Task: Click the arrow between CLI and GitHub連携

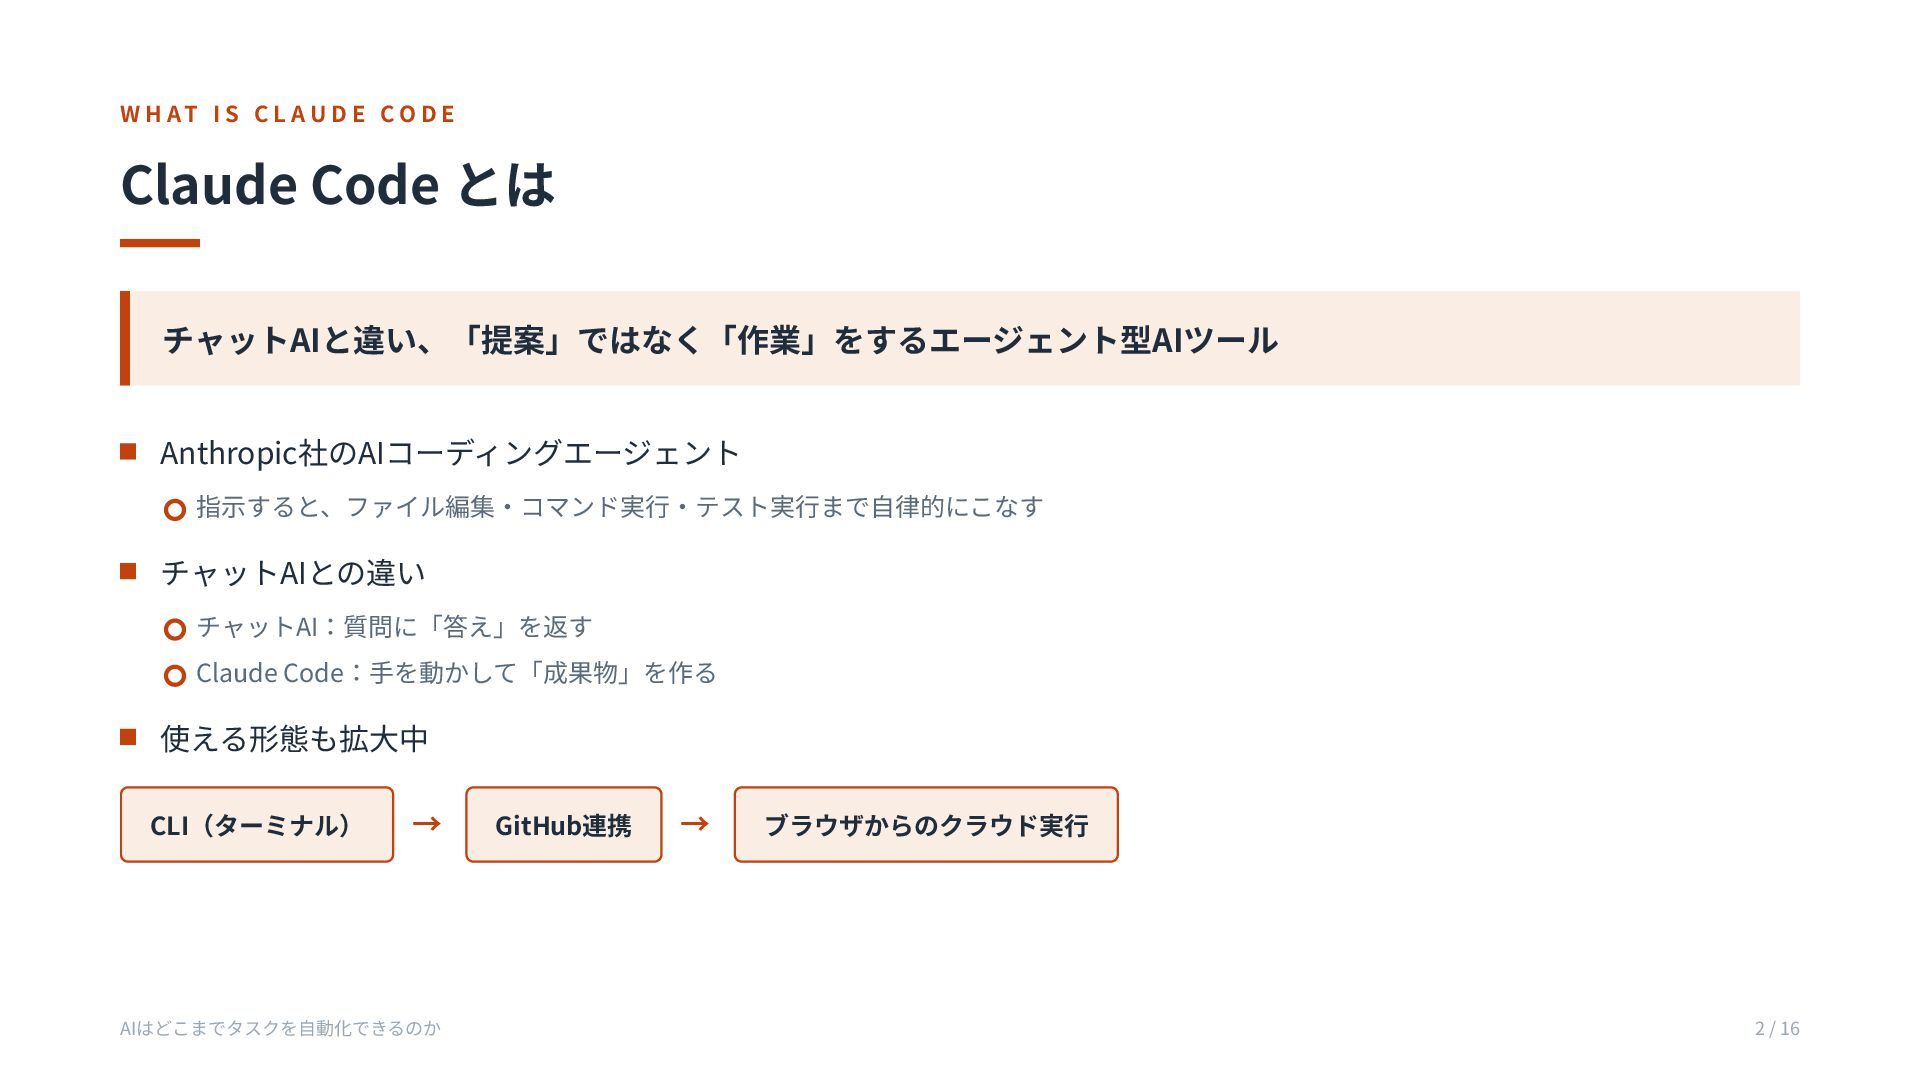Action: pos(427,823)
